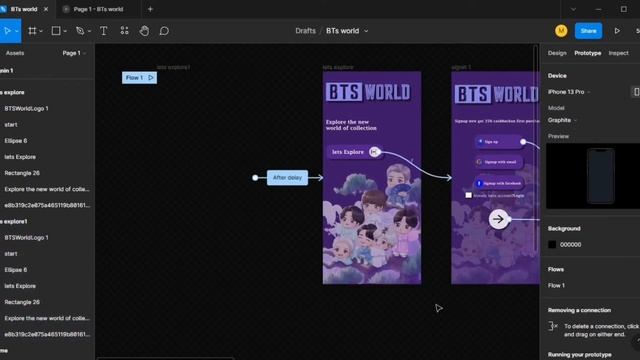Click the Flow 1 play icon on canvas

pos(151,78)
